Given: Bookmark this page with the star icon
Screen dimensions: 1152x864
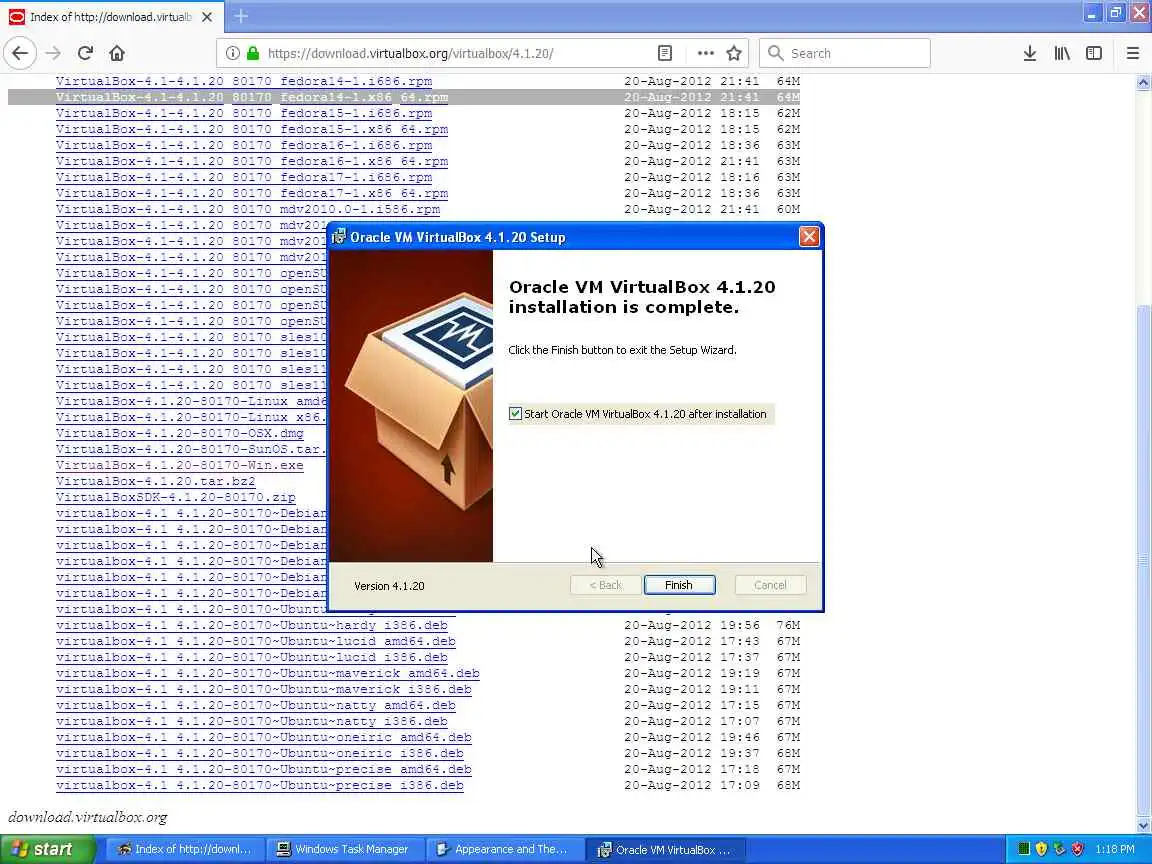Looking at the screenshot, I should [x=733, y=53].
